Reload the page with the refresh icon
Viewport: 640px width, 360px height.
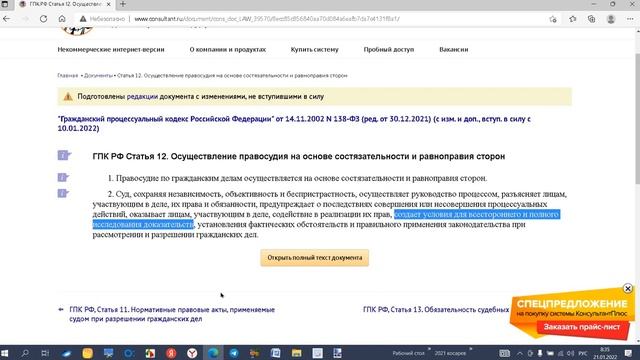point(43,19)
